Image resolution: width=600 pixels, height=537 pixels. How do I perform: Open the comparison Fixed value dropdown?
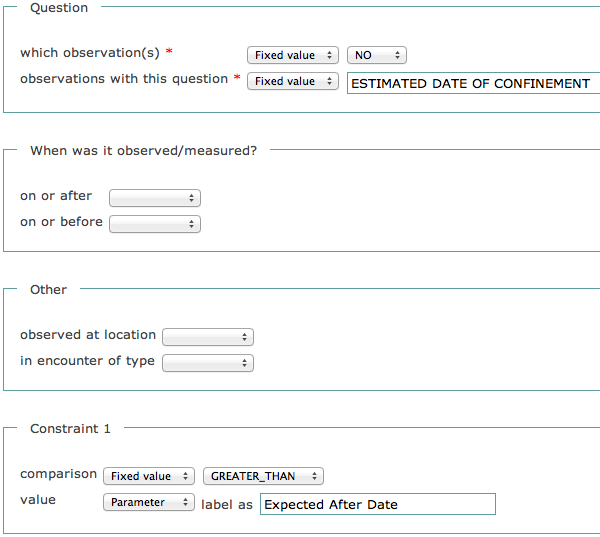click(x=148, y=477)
